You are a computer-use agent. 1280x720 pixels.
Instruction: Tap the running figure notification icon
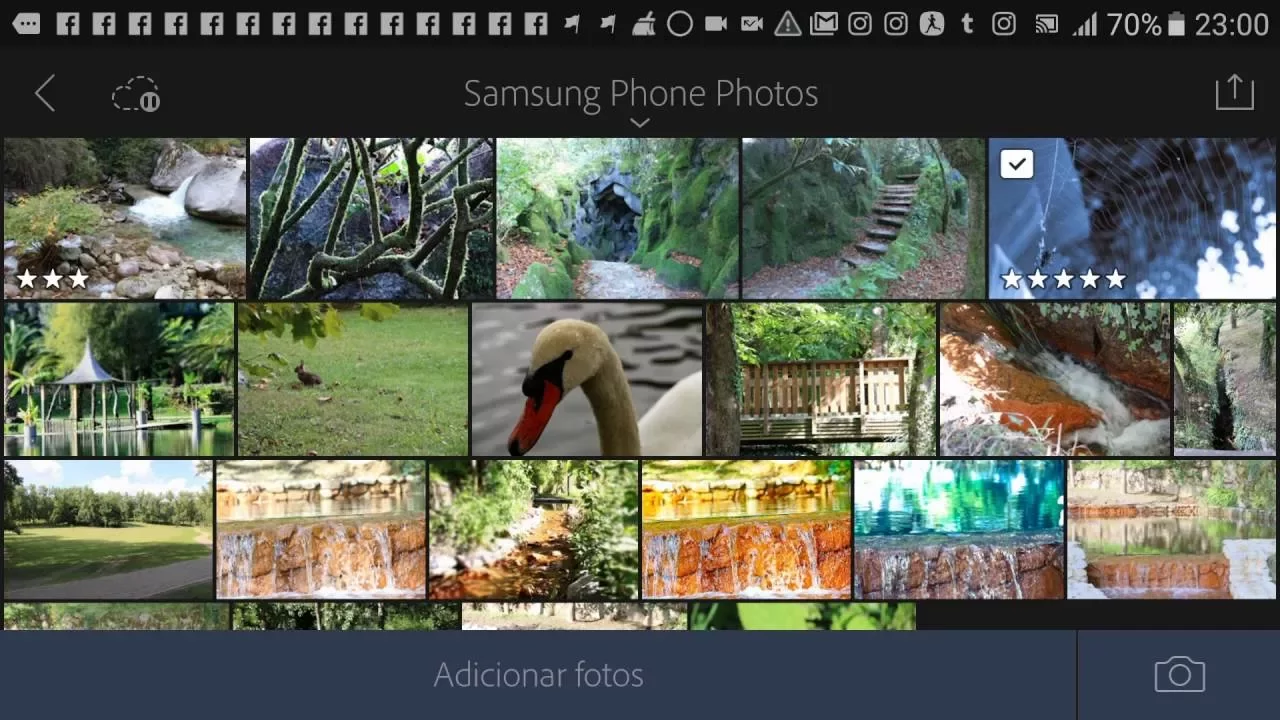point(931,23)
